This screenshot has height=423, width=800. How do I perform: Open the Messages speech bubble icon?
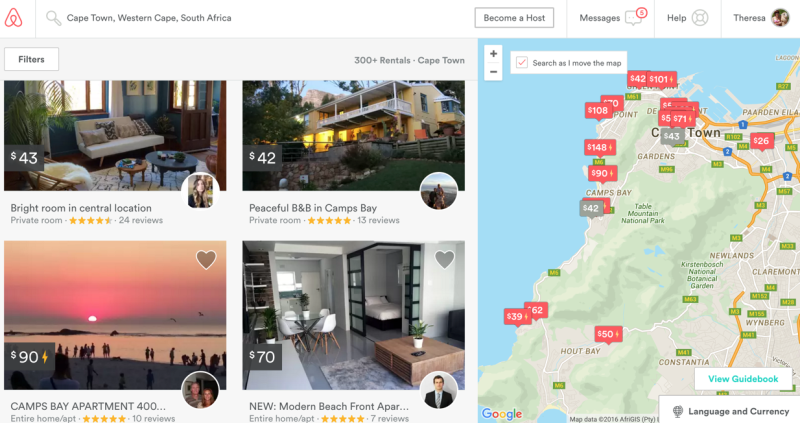tap(633, 19)
